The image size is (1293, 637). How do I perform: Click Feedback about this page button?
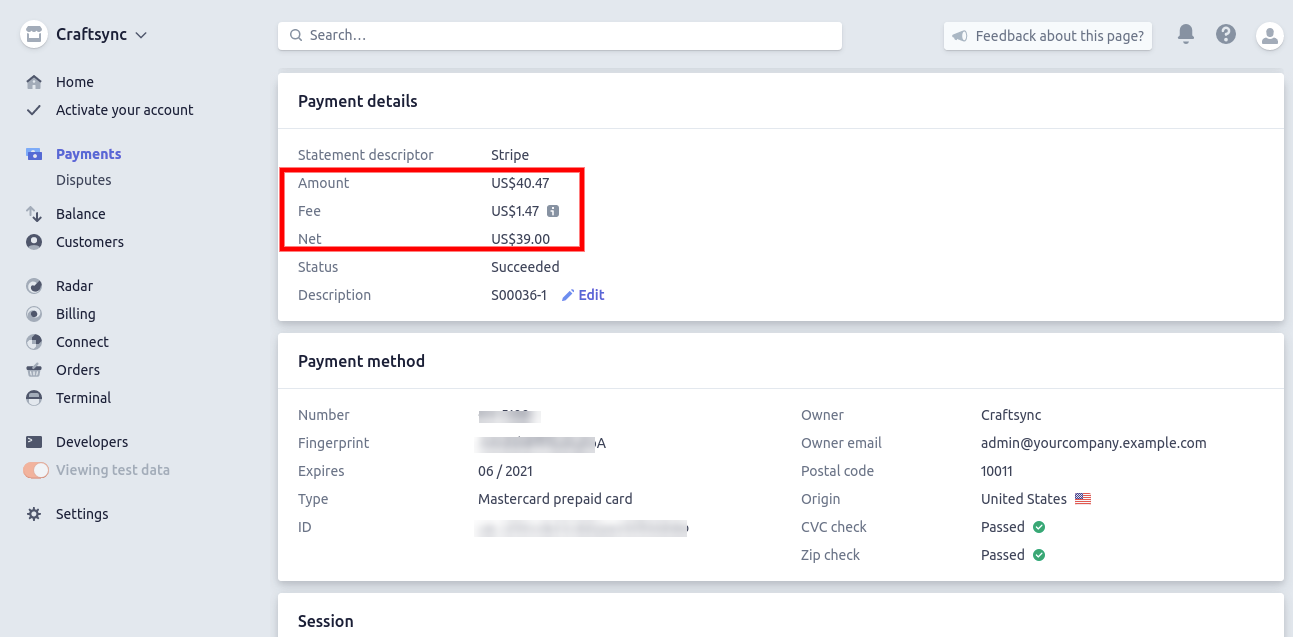click(x=1048, y=36)
